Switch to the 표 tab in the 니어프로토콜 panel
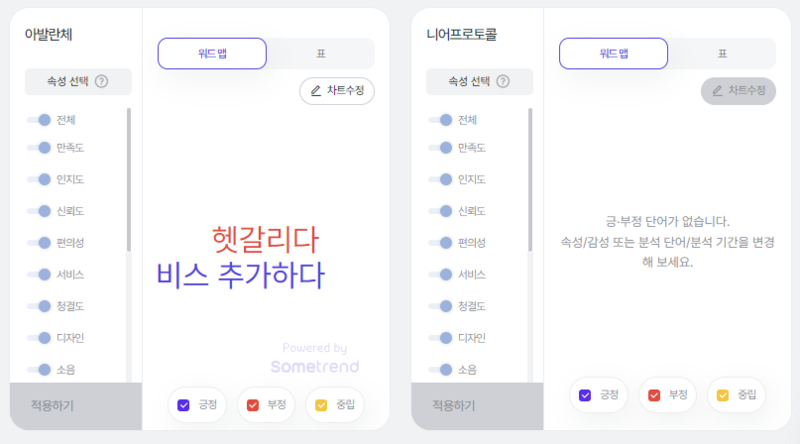 point(722,54)
